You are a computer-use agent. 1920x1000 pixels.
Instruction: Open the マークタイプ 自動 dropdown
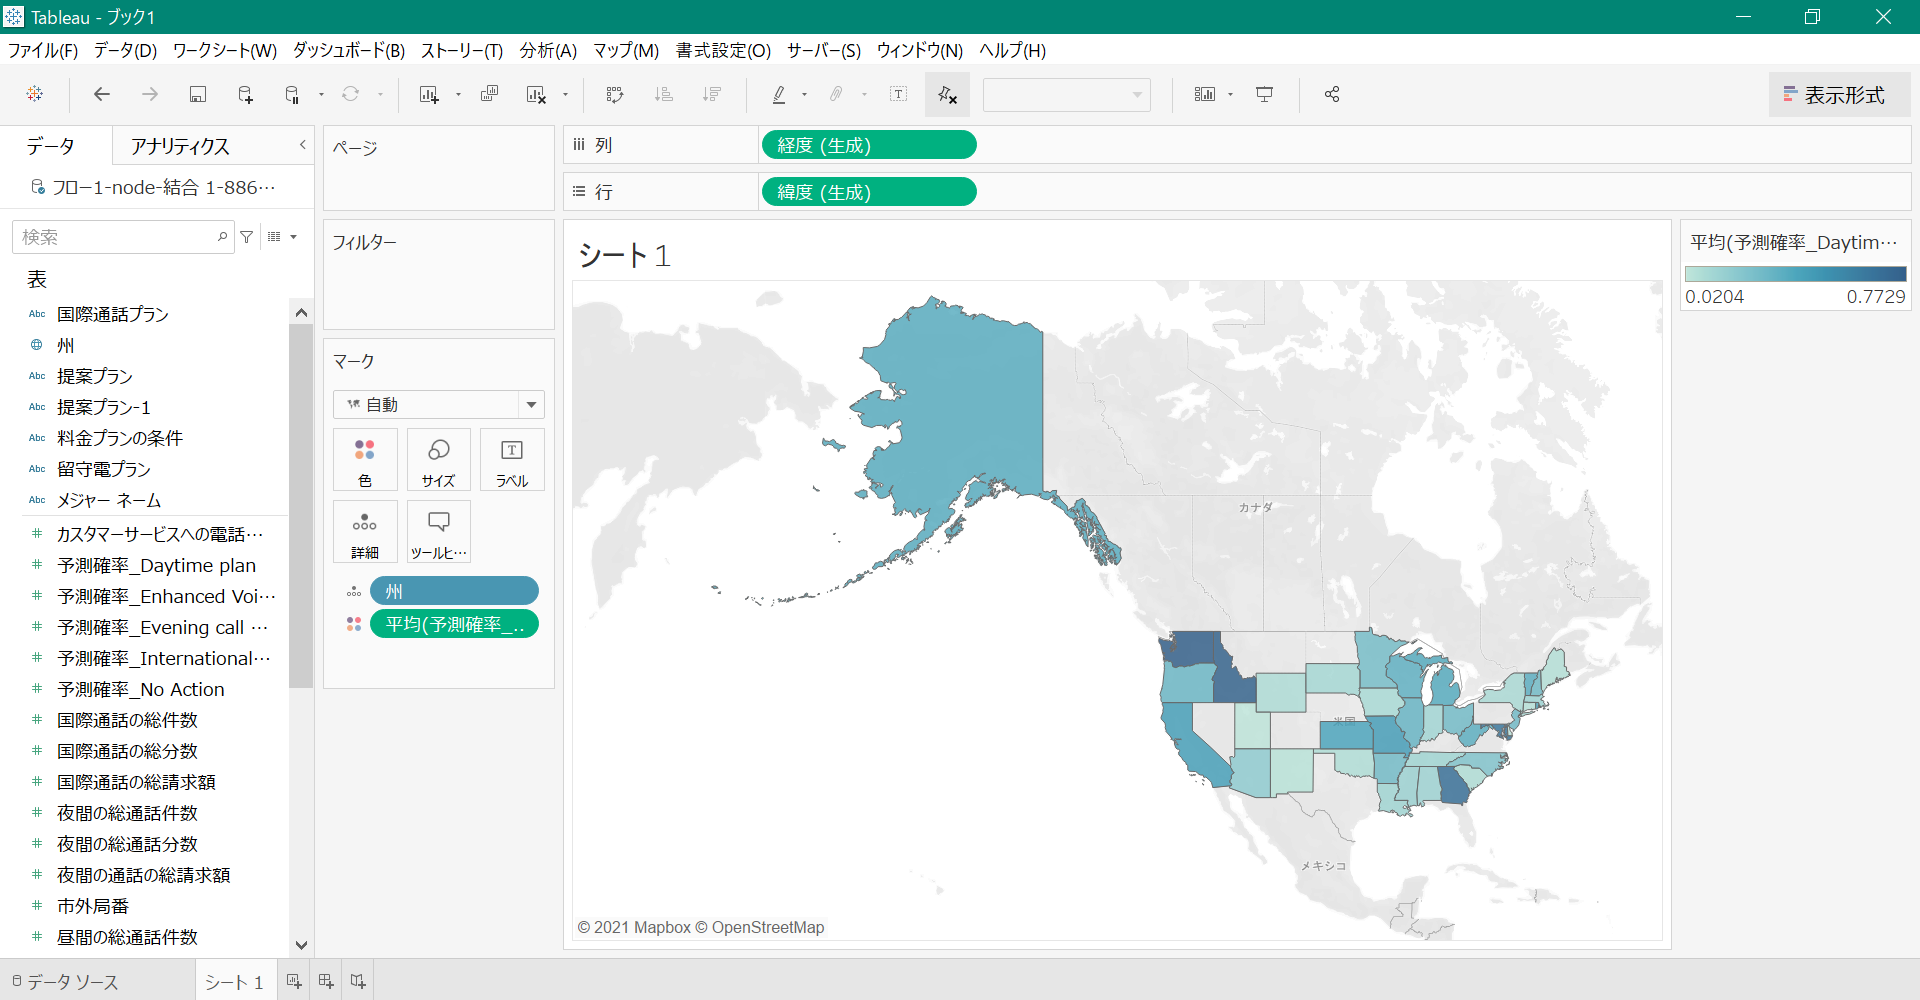pyautogui.click(x=530, y=404)
